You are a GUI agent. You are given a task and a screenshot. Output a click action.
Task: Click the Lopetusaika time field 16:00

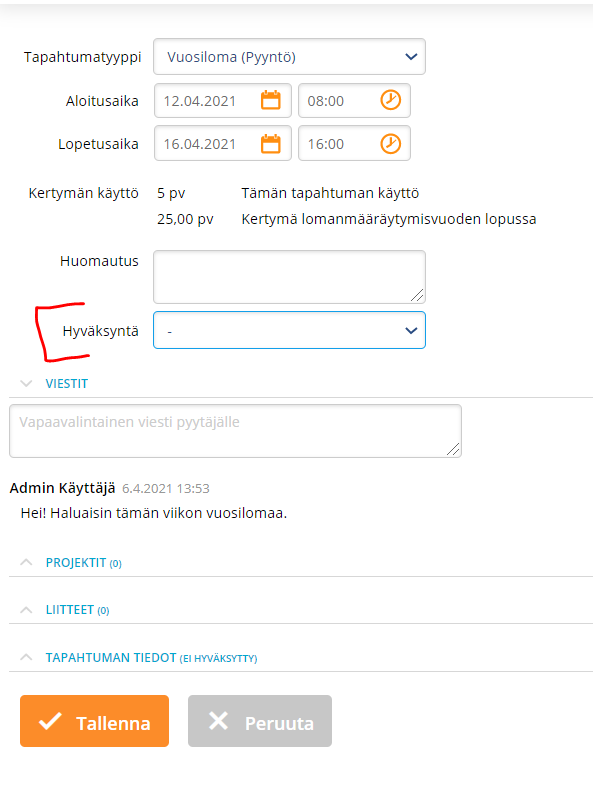coord(355,144)
